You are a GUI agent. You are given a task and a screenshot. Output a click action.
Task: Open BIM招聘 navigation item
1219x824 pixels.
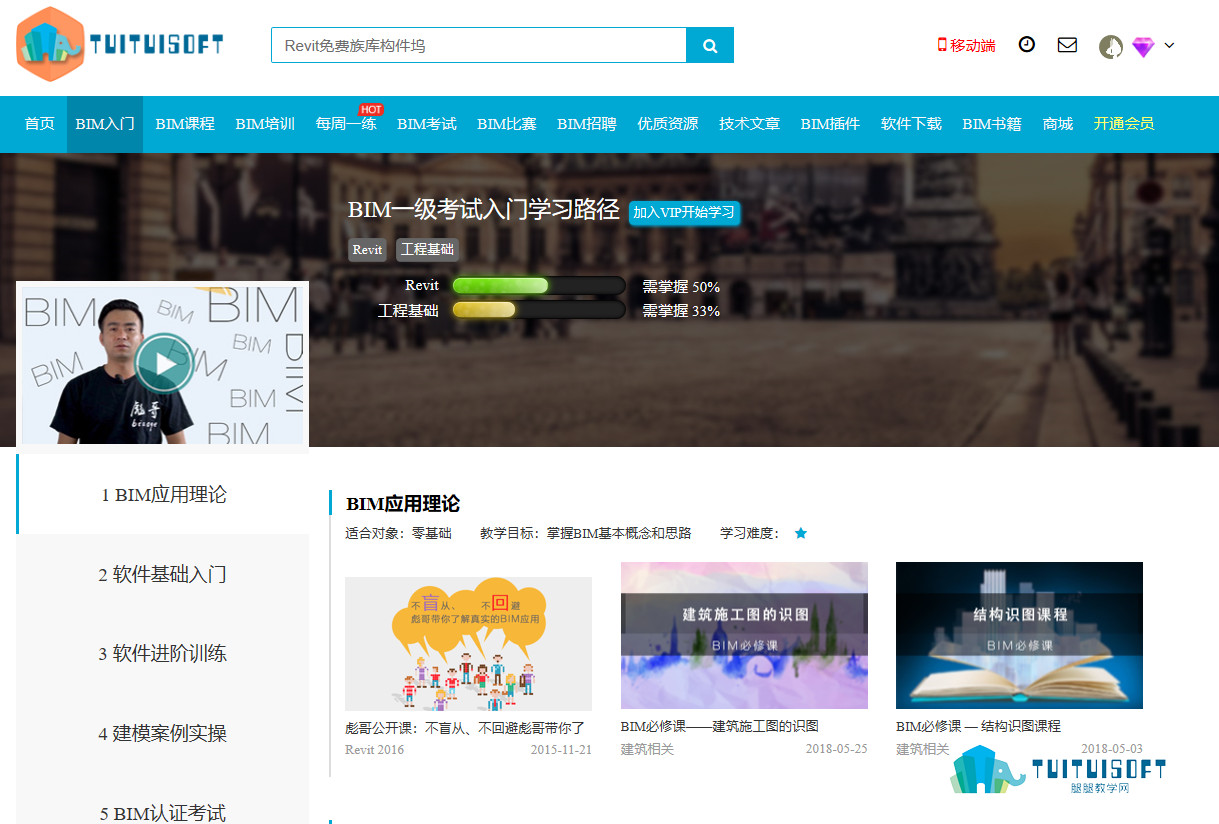587,124
